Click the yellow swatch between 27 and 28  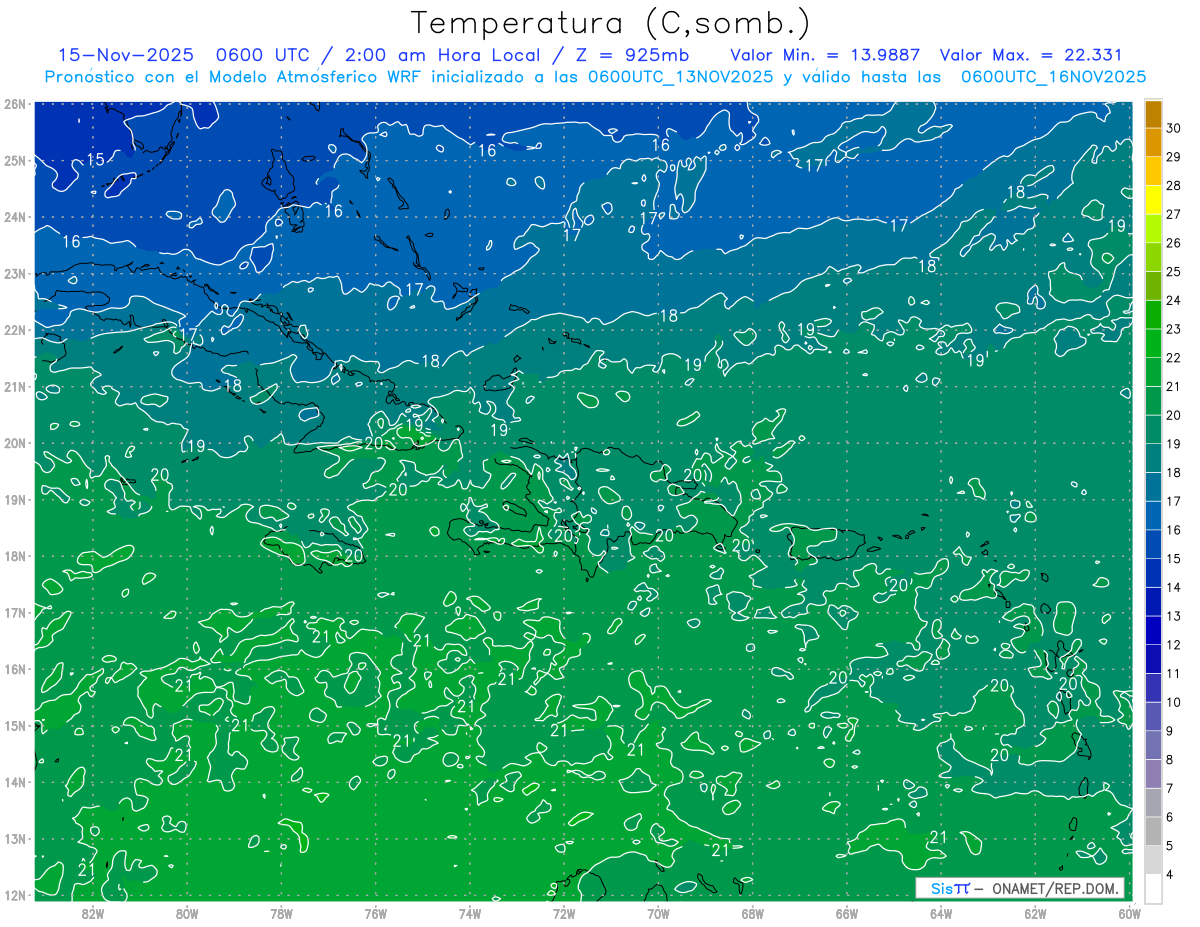(1153, 199)
